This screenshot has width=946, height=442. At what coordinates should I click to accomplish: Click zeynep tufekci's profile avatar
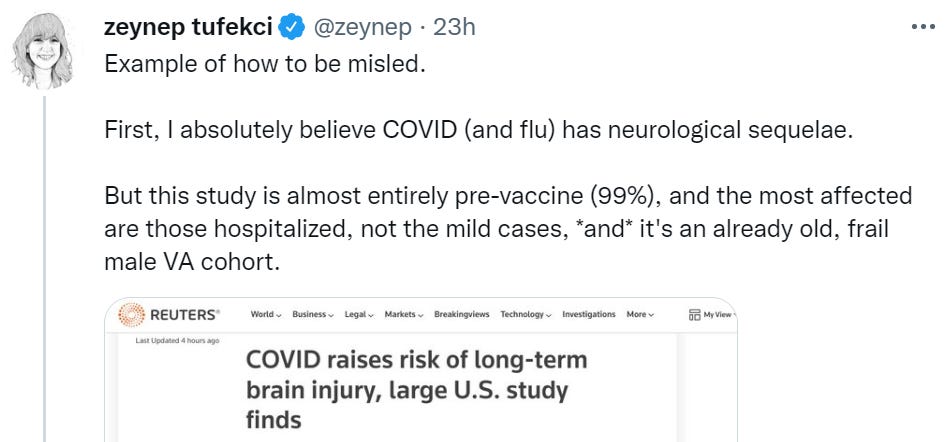coord(44,52)
